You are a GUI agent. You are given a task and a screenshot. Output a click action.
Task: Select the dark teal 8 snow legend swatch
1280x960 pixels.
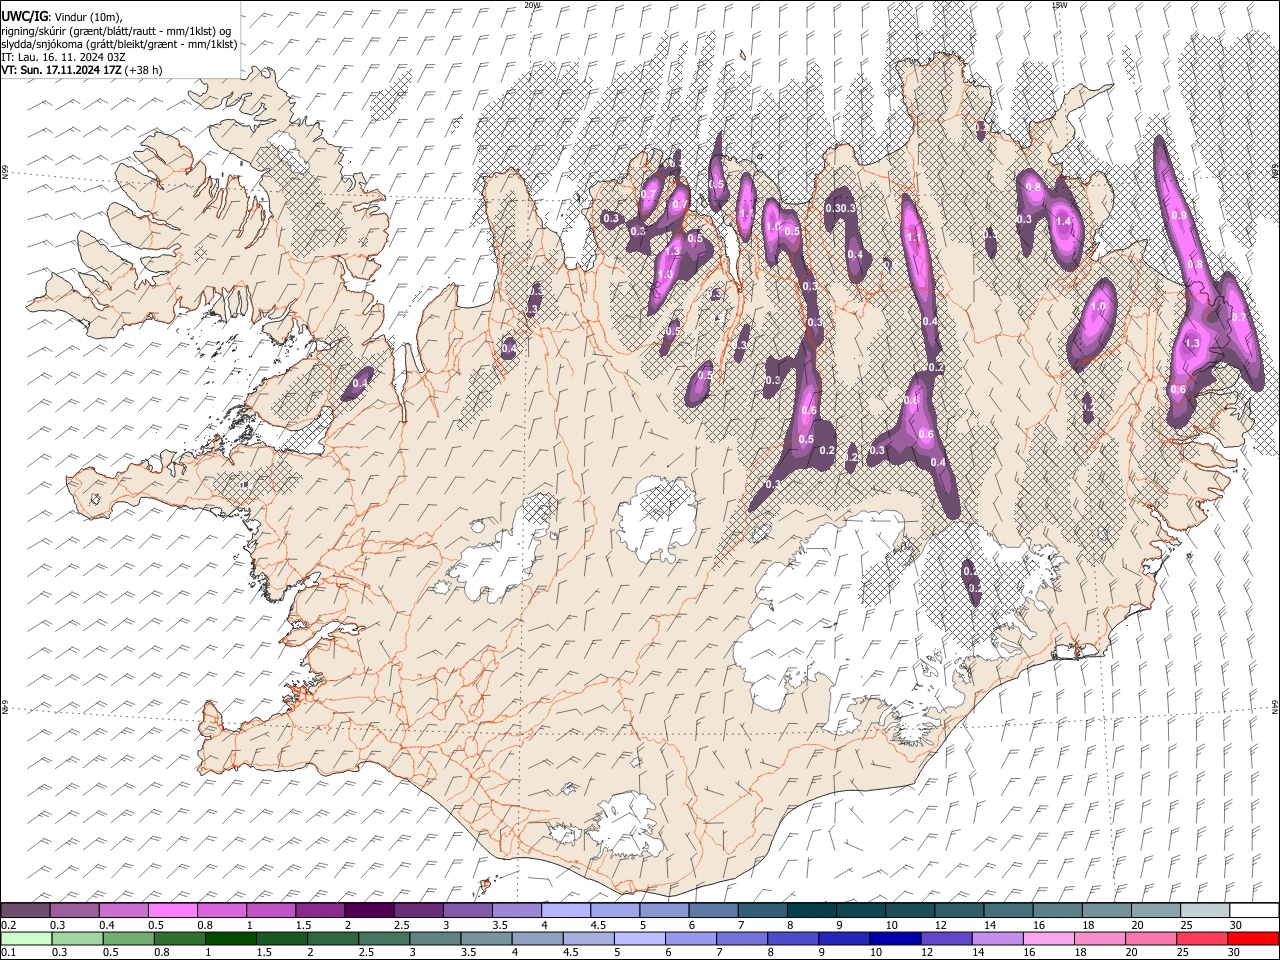tap(811, 910)
